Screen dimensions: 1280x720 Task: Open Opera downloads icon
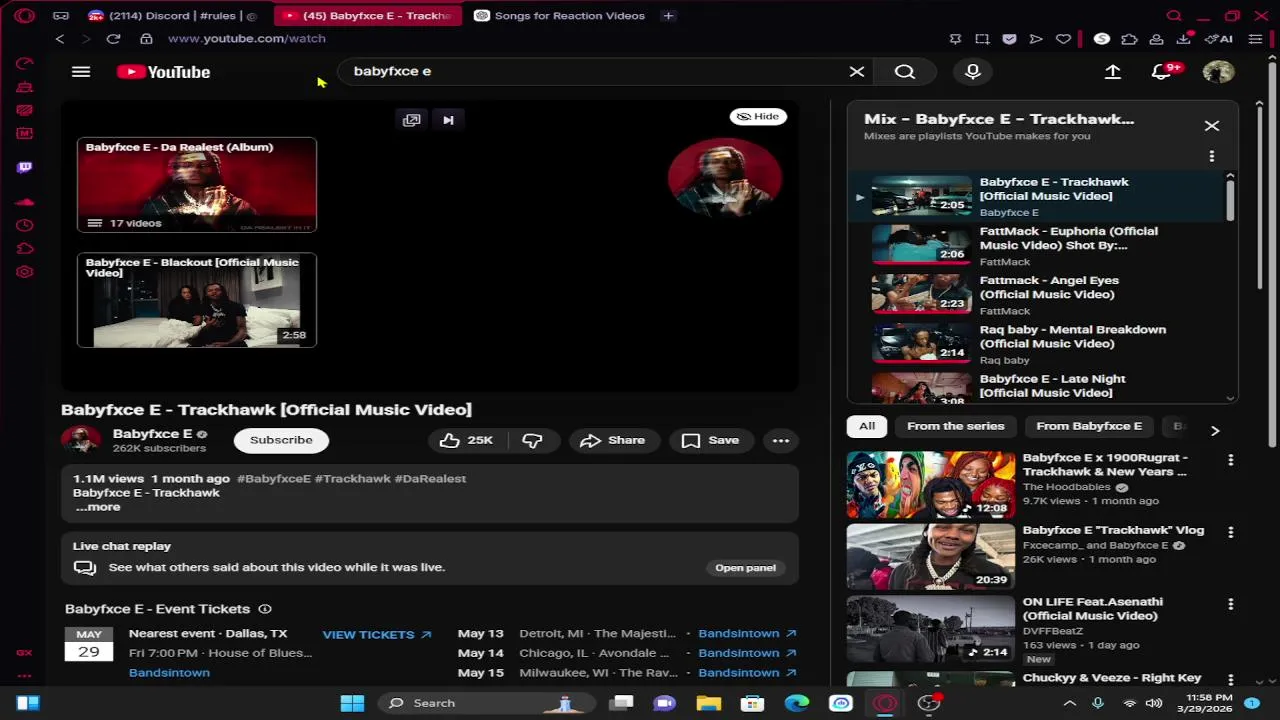click(x=1184, y=39)
